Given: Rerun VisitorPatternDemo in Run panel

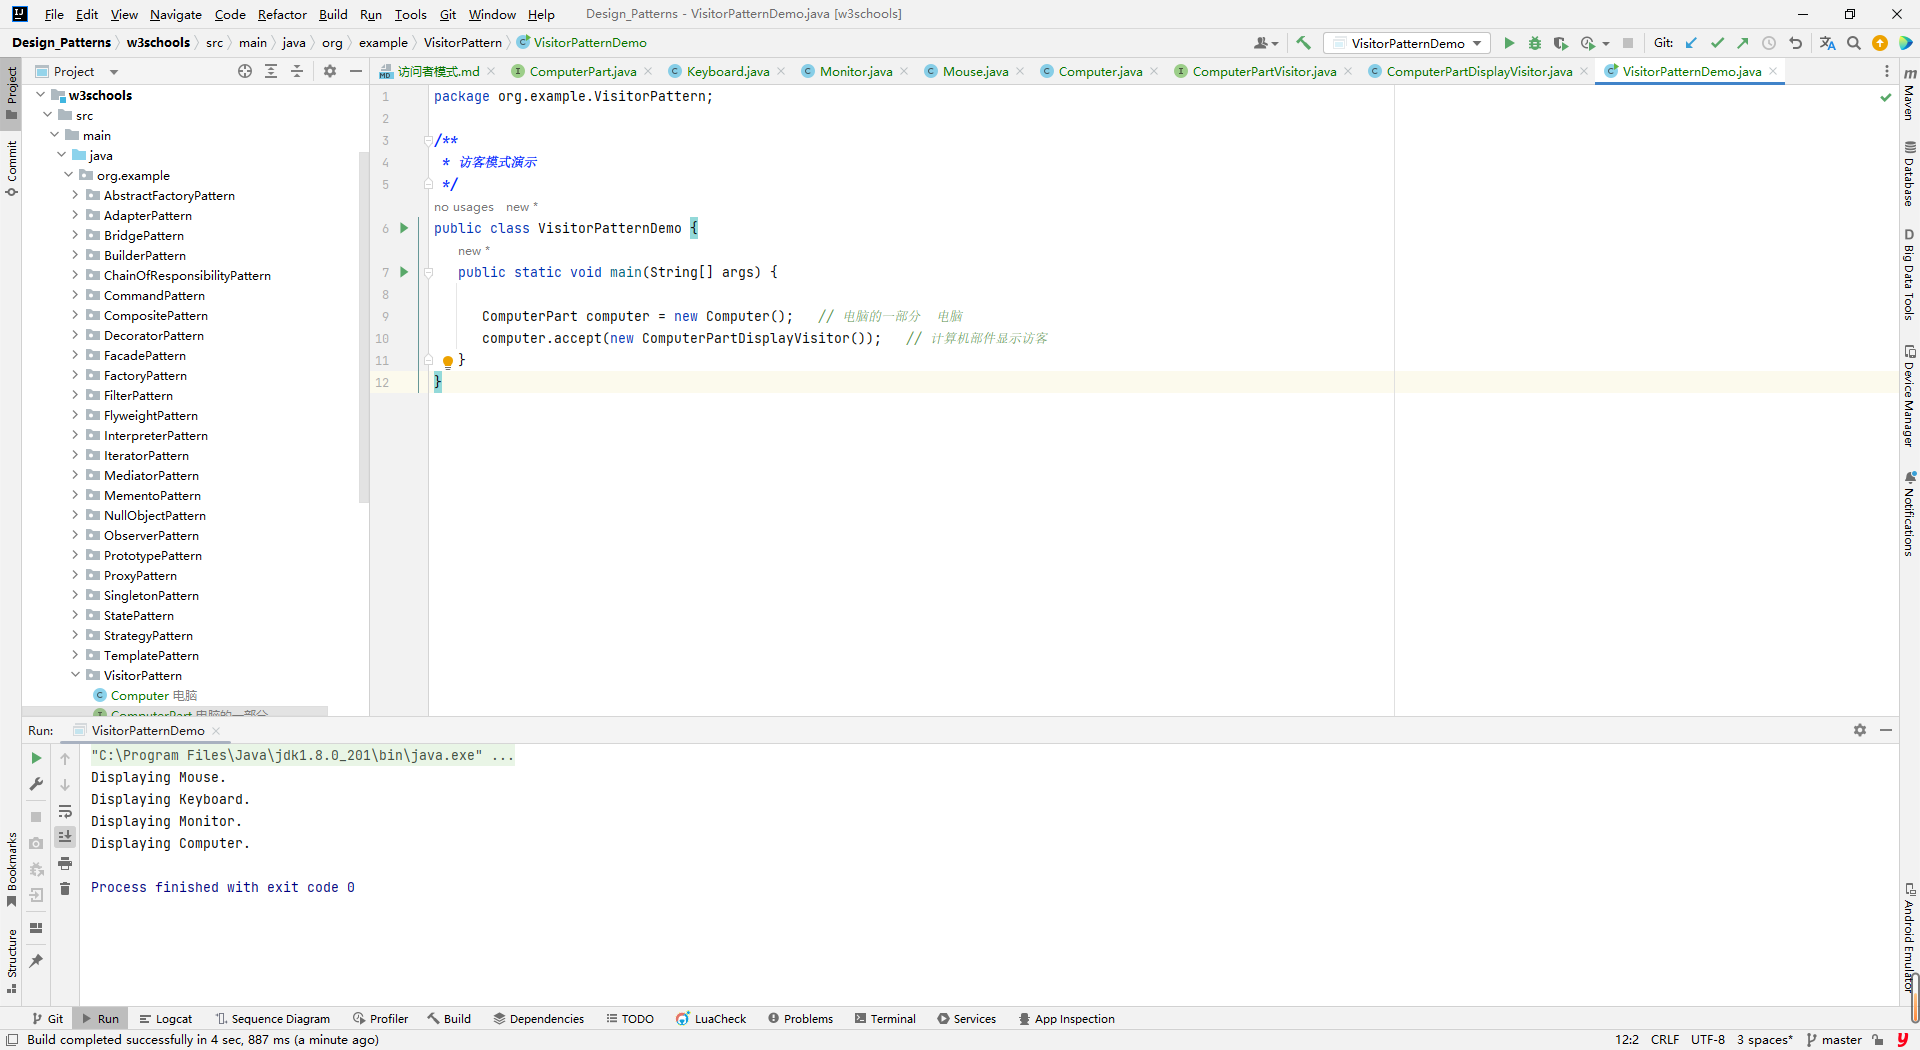Looking at the screenshot, I should [36, 758].
